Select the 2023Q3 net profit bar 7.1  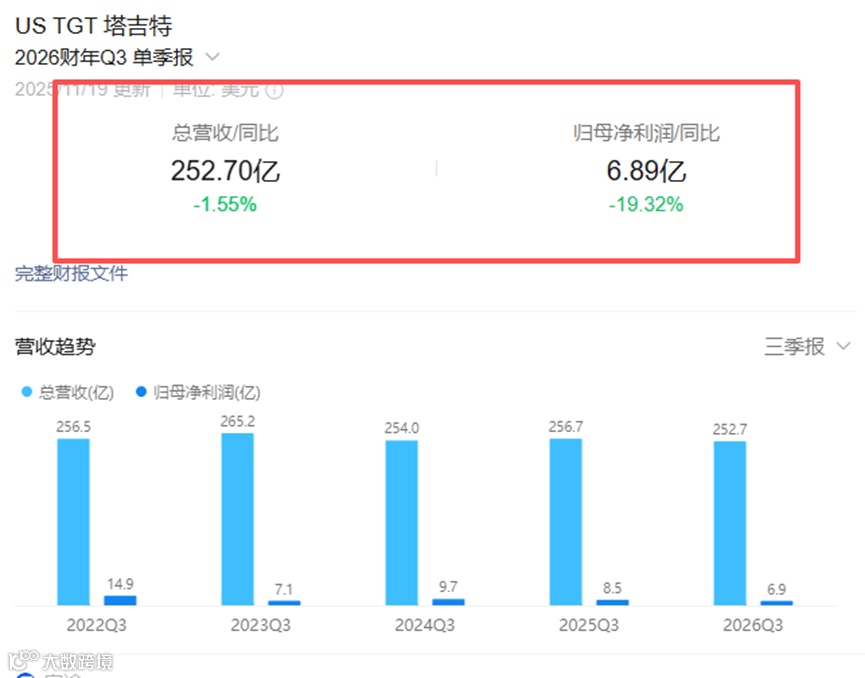click(284, 603)
